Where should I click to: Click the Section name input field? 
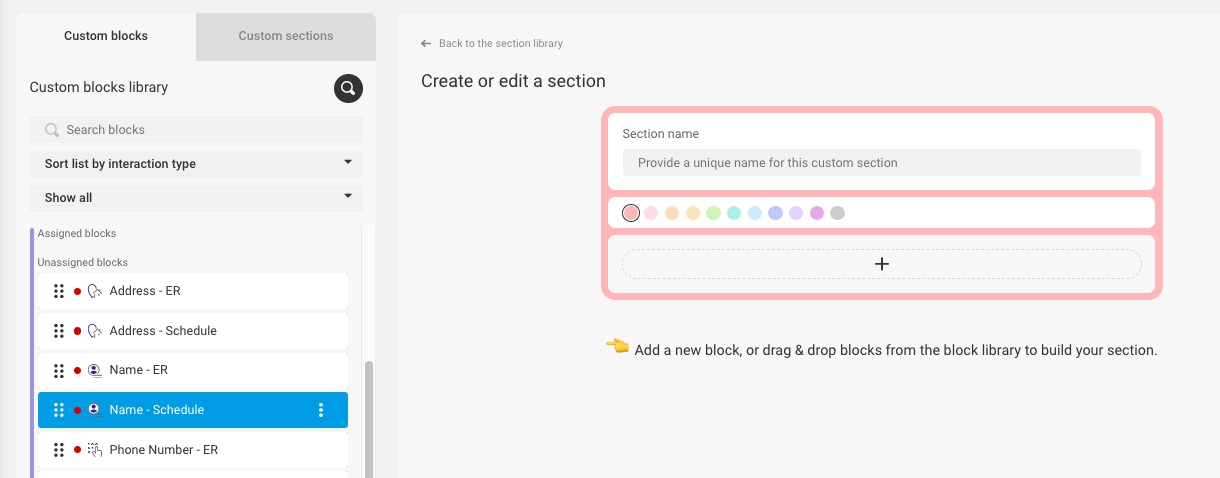pyautogui.click(x=882, y=163)
